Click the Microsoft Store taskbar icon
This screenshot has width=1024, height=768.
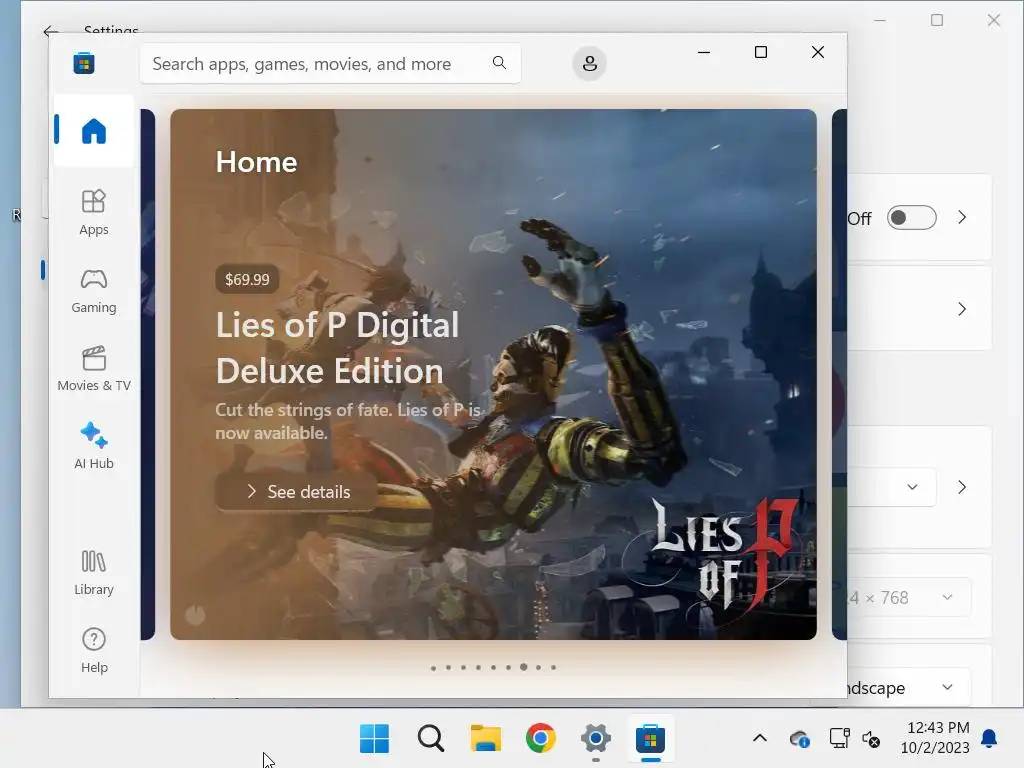coord(650,739)
